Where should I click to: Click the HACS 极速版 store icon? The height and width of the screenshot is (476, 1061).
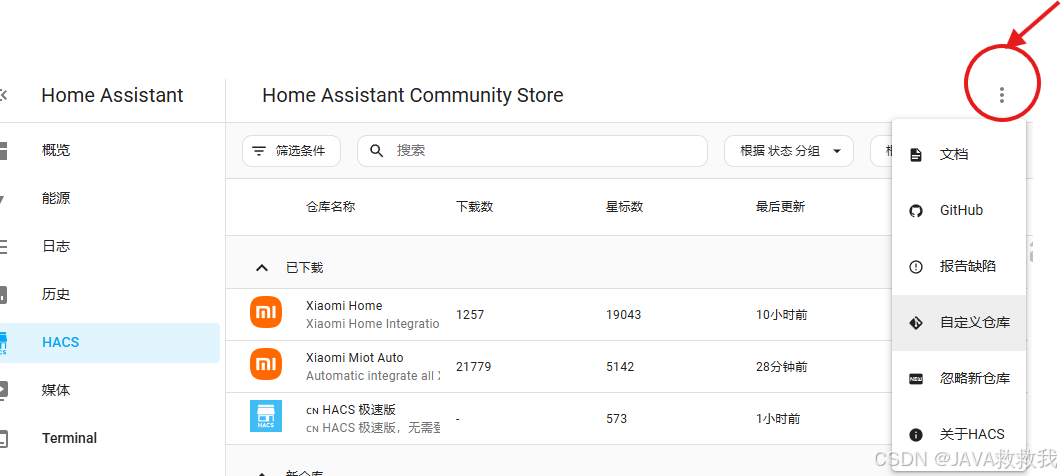(266, 416)
